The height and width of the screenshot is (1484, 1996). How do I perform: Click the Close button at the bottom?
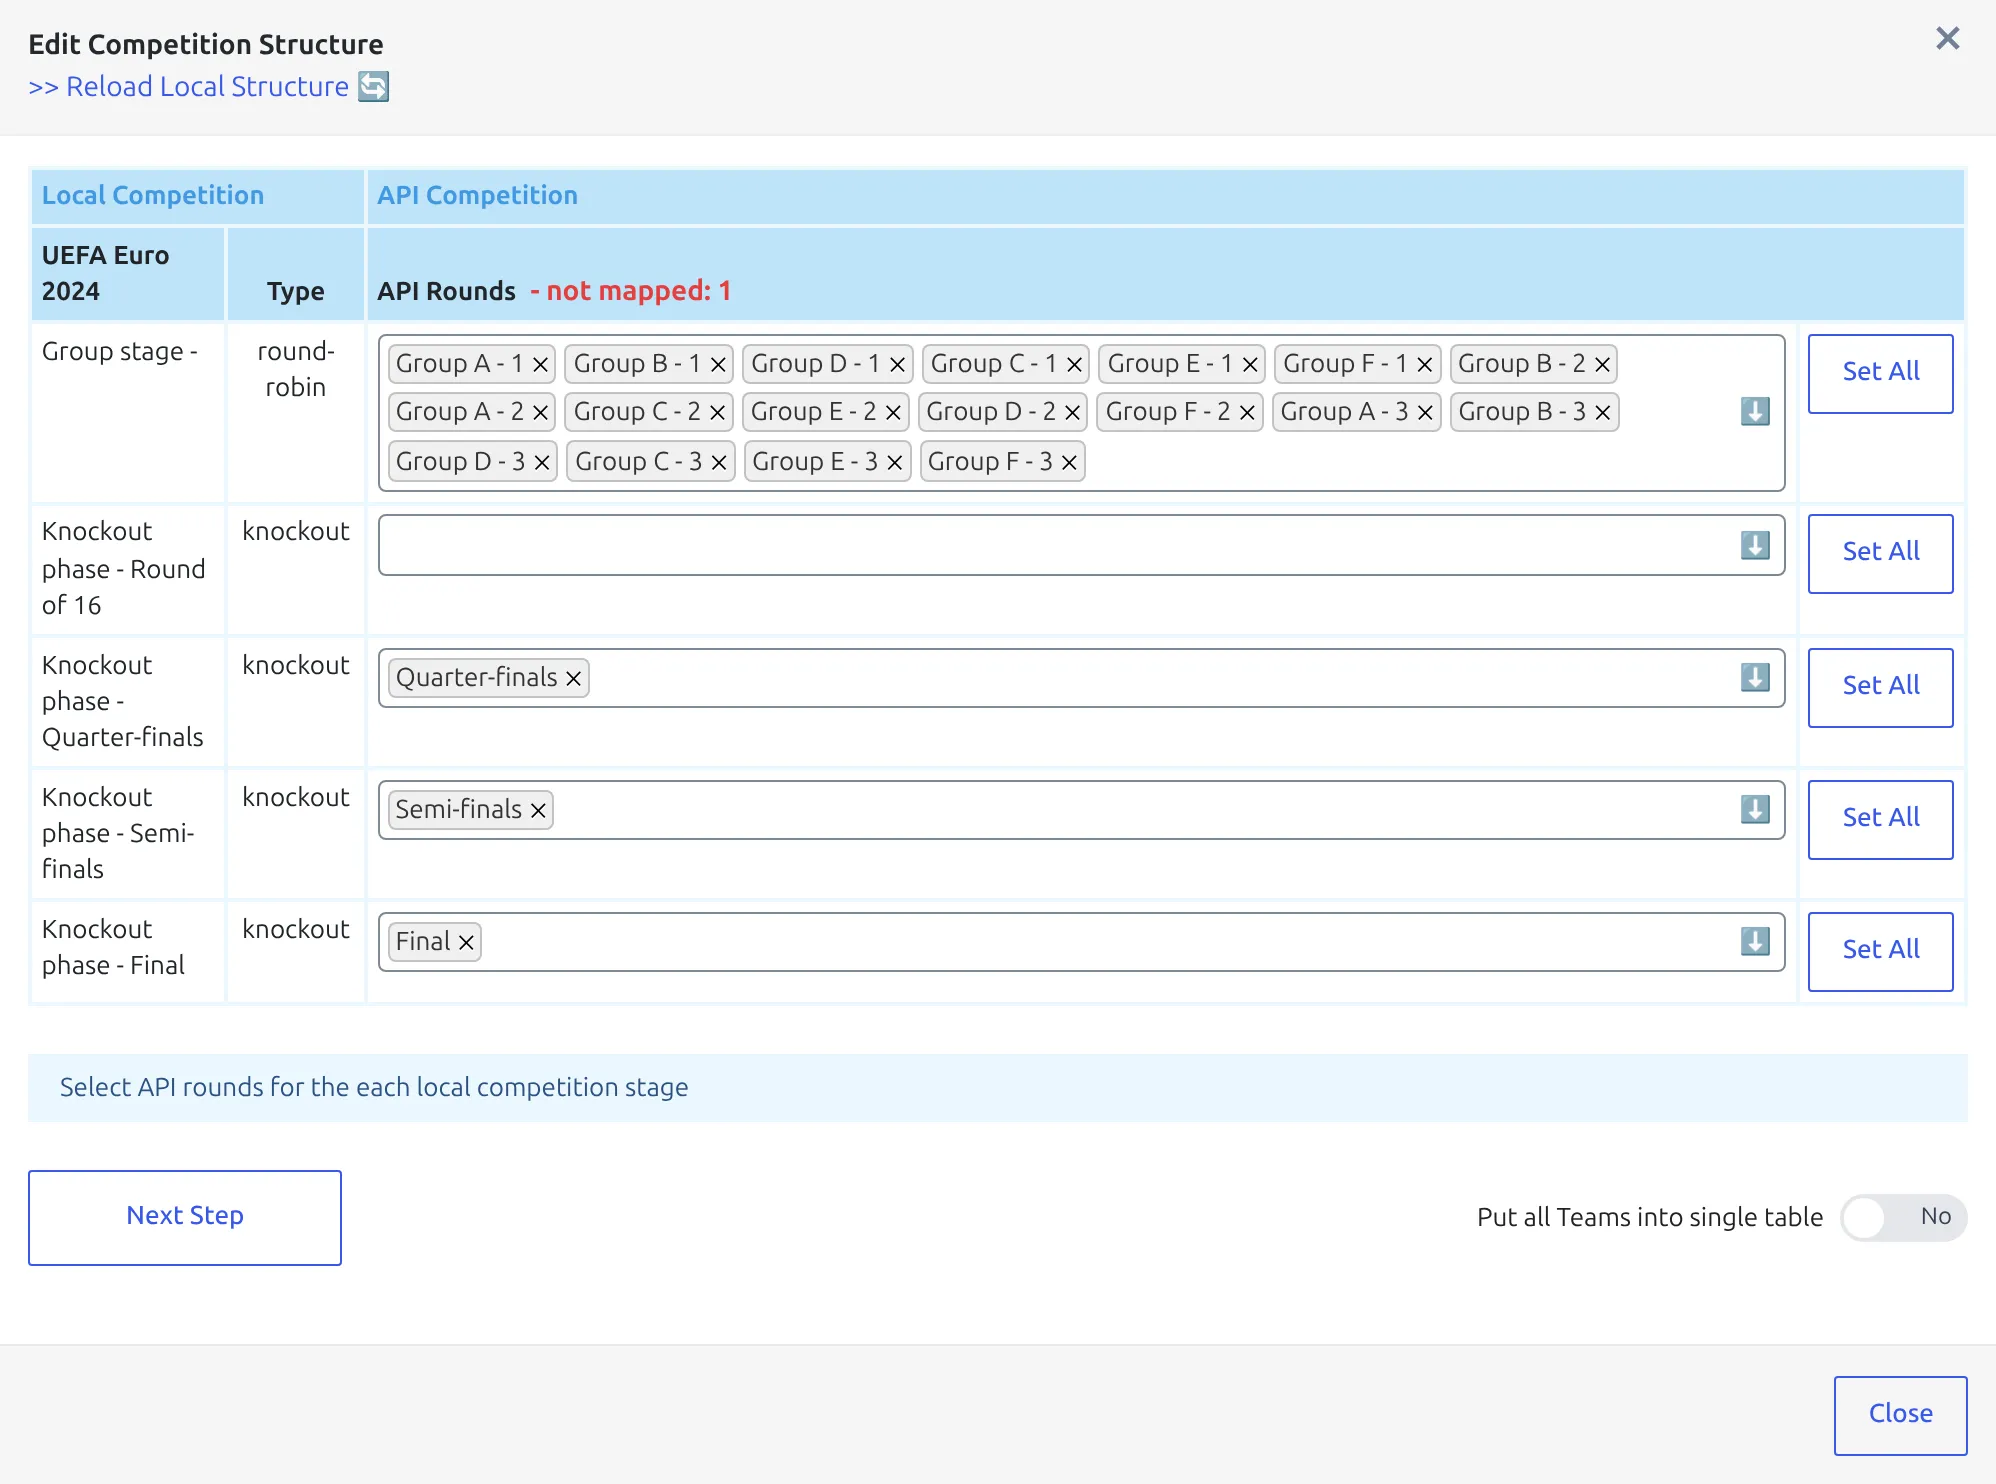1900,1415
